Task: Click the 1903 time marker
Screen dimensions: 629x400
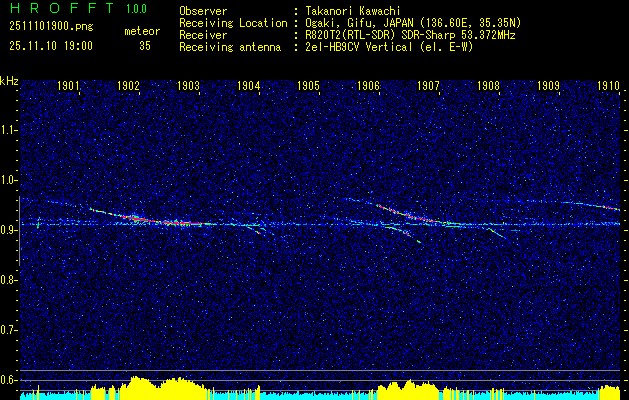Action: (189, 85)
